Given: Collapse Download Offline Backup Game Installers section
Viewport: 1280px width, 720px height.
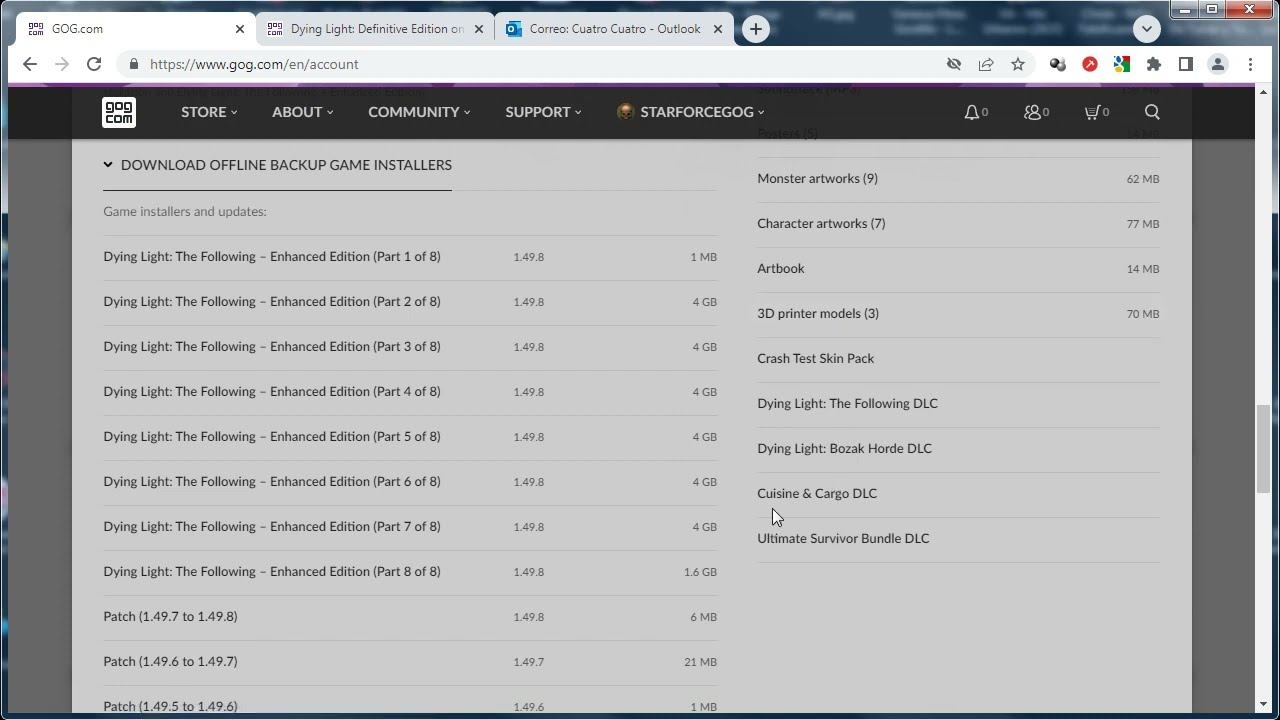Looking at the screenshot, I should (277, 165).
